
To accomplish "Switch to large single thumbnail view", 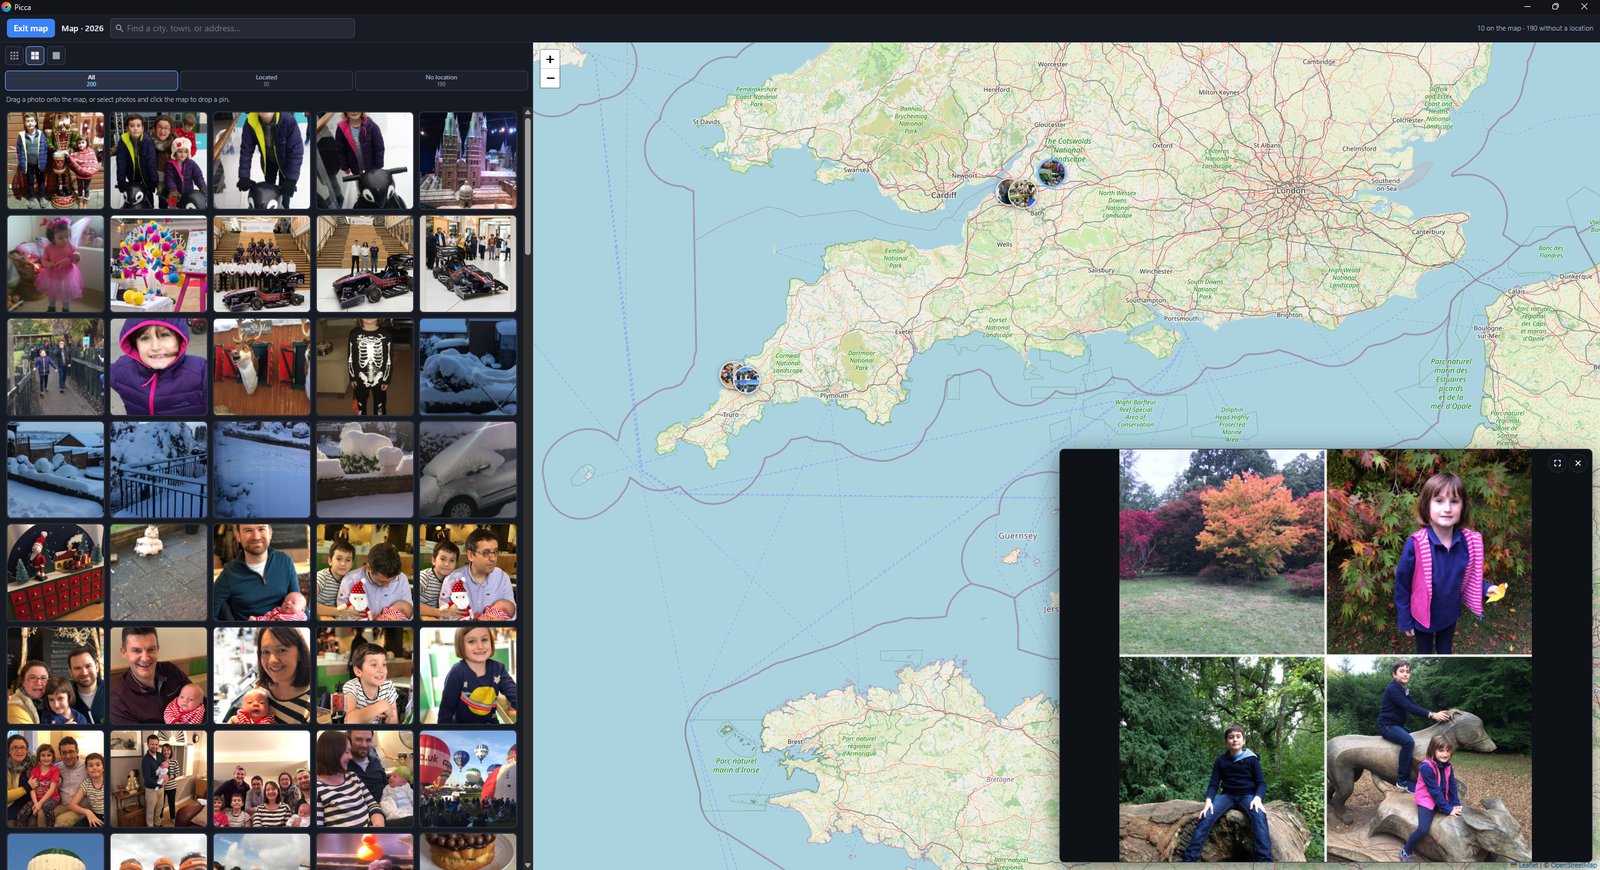I will point(56,56).
